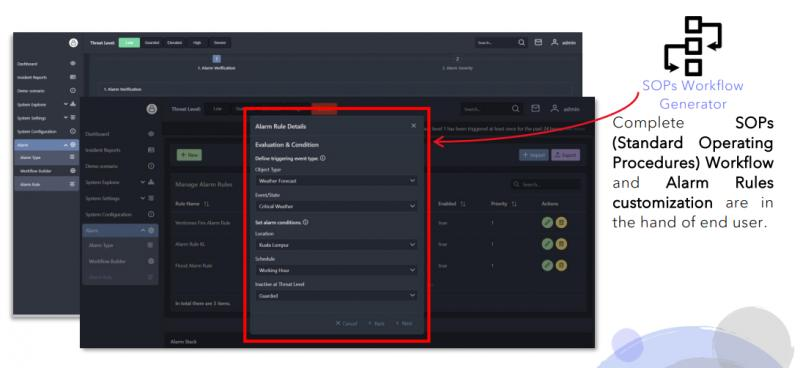800x368 pixels.
Task: Open Demo scenario icon in back window sidebar
Action: [73, 91]
